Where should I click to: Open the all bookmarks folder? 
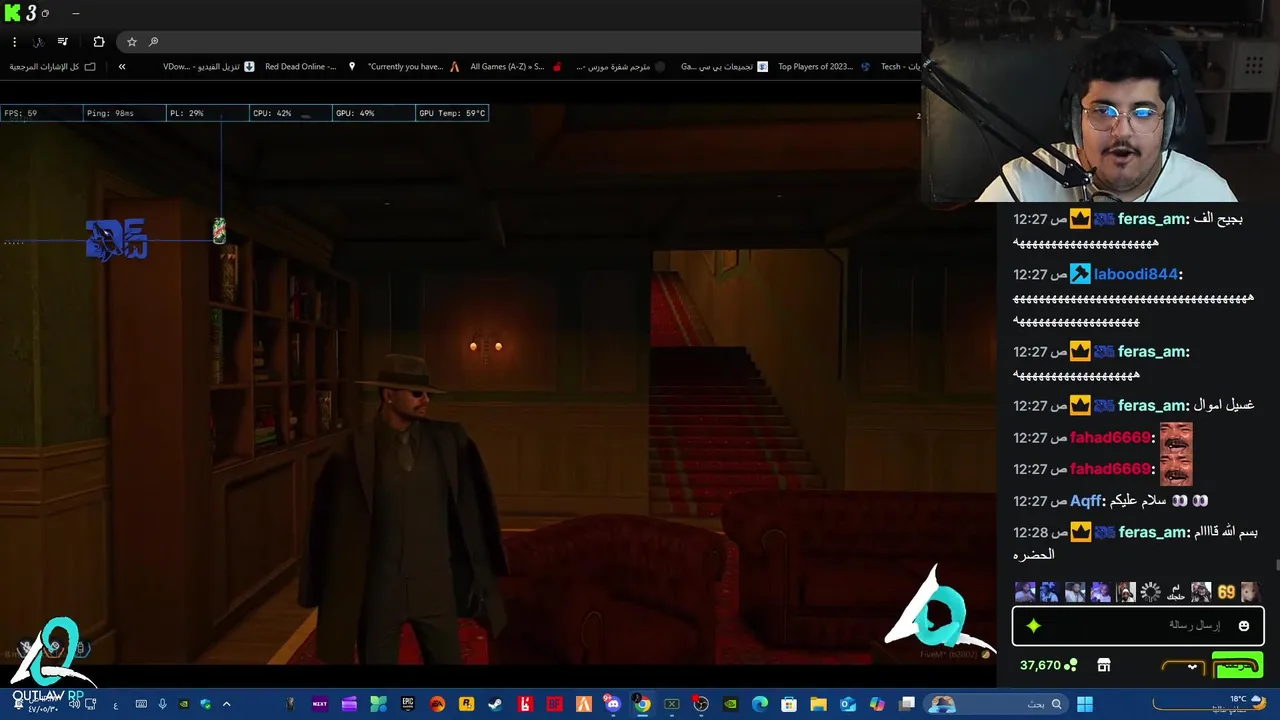point(52,67)
